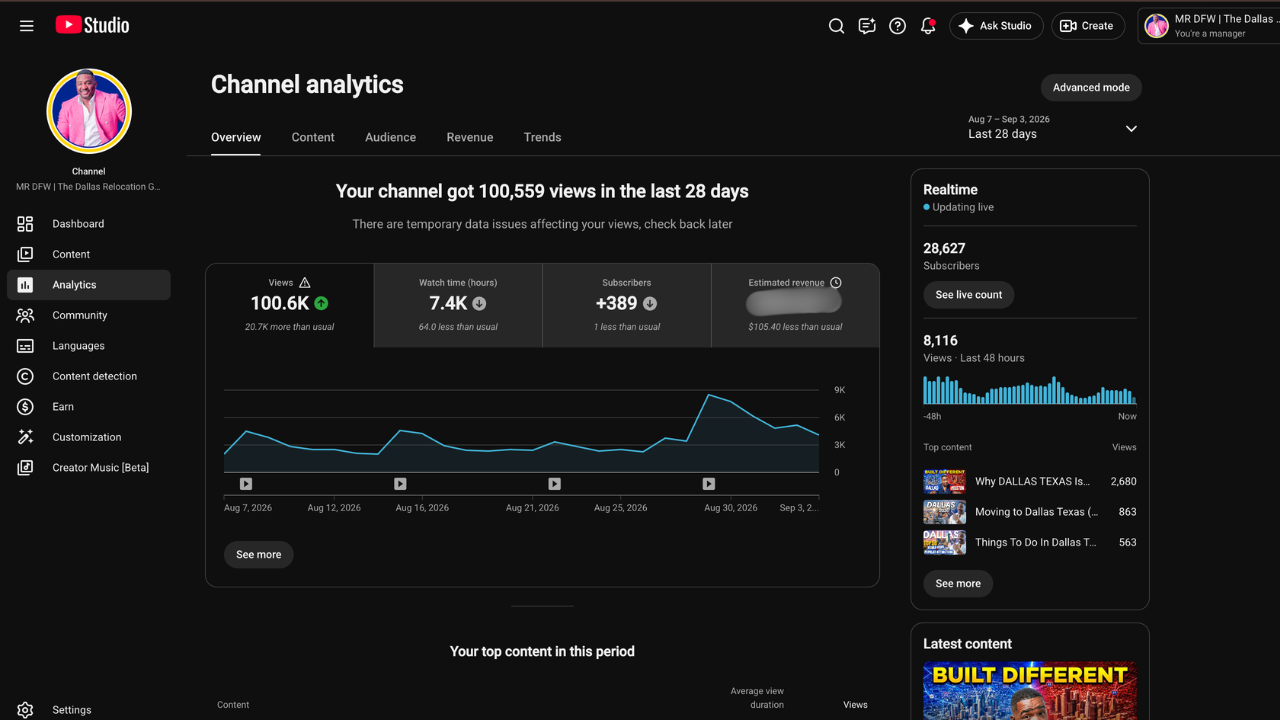Screen dimensions: 1280x720
Task: Switch to the Trends tab
Action: click(x=542, y=137)
